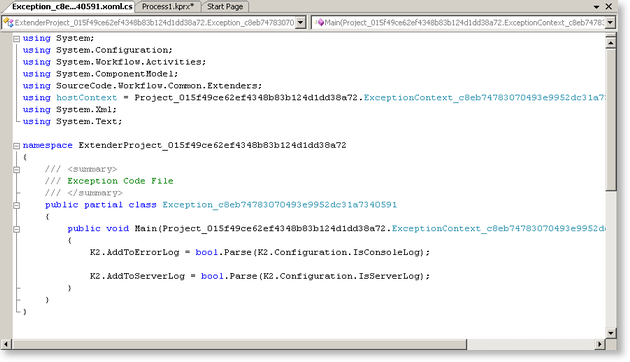
Task: Click the ExtenderProject class combo box
Action: pyautogui.click(x=154, y=22)
